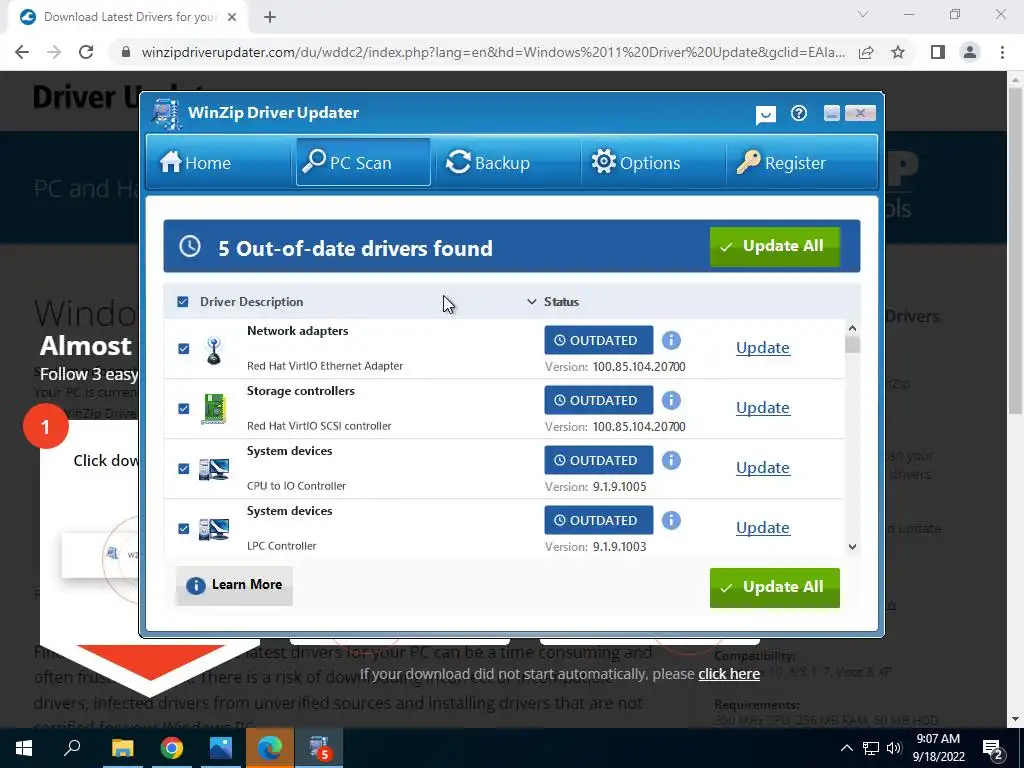This screenshot has height=768, width=1024.
Task: Open the Register tab
Action: pos(801,162)
